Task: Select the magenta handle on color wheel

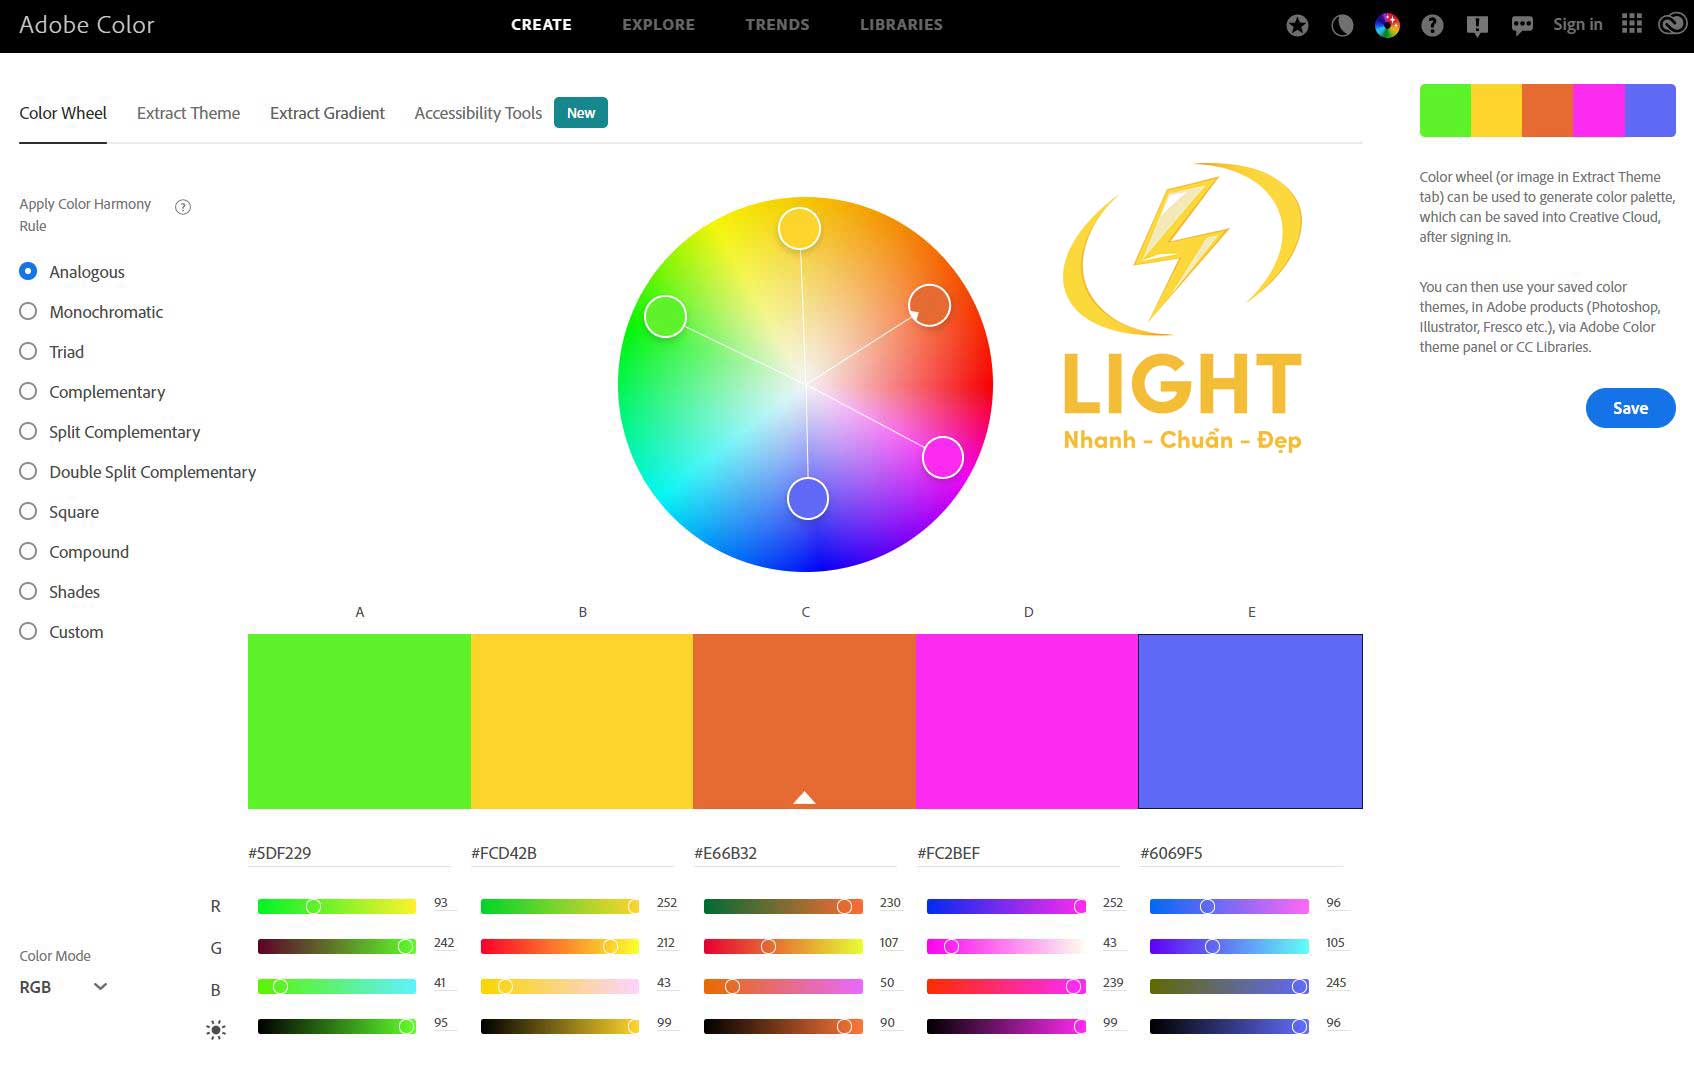Action: [942, 457]
